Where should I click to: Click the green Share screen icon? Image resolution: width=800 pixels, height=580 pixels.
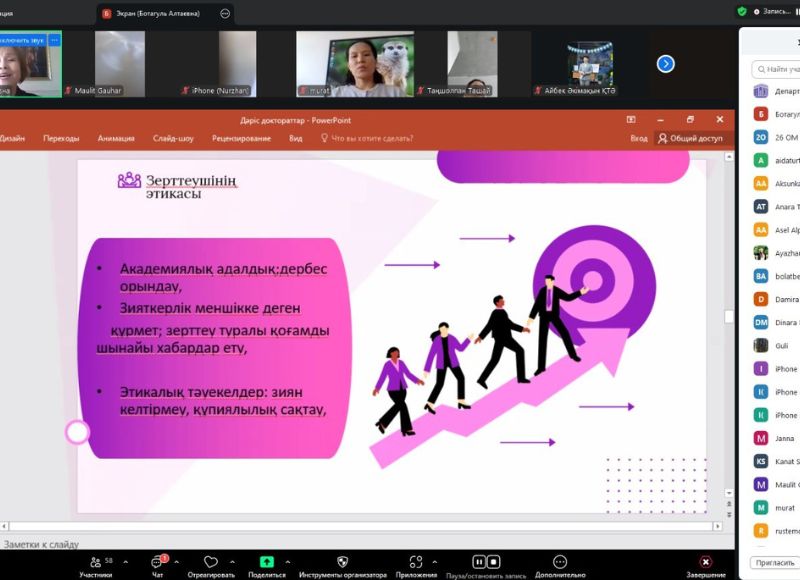(266, 561)
